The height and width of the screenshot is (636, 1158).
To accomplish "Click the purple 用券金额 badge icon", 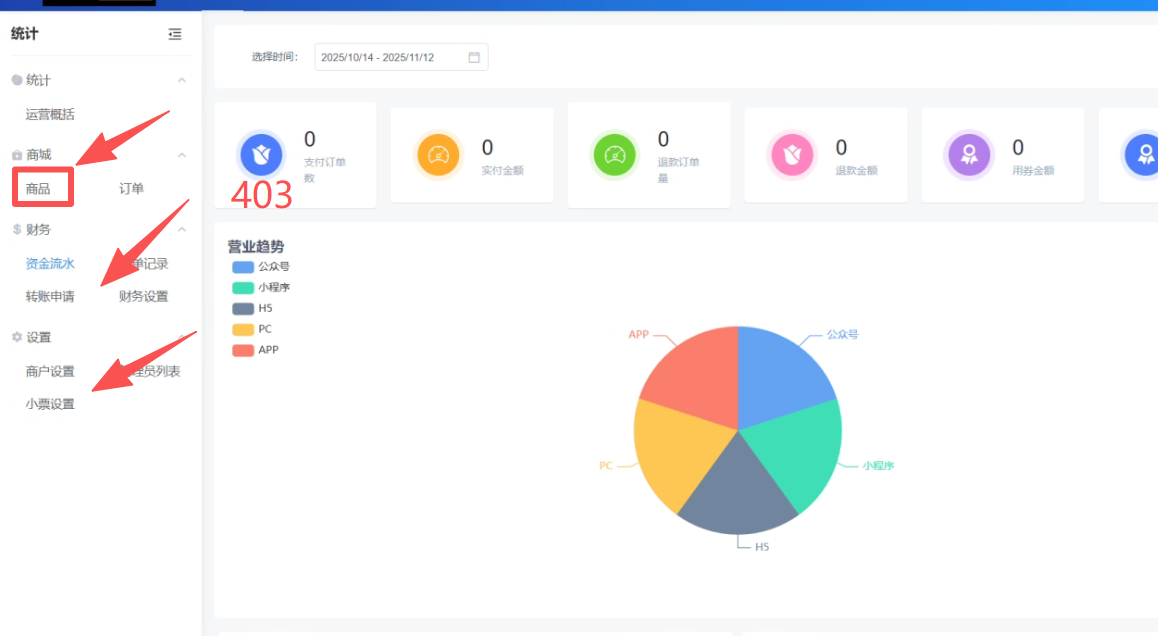I will point(969,155).
